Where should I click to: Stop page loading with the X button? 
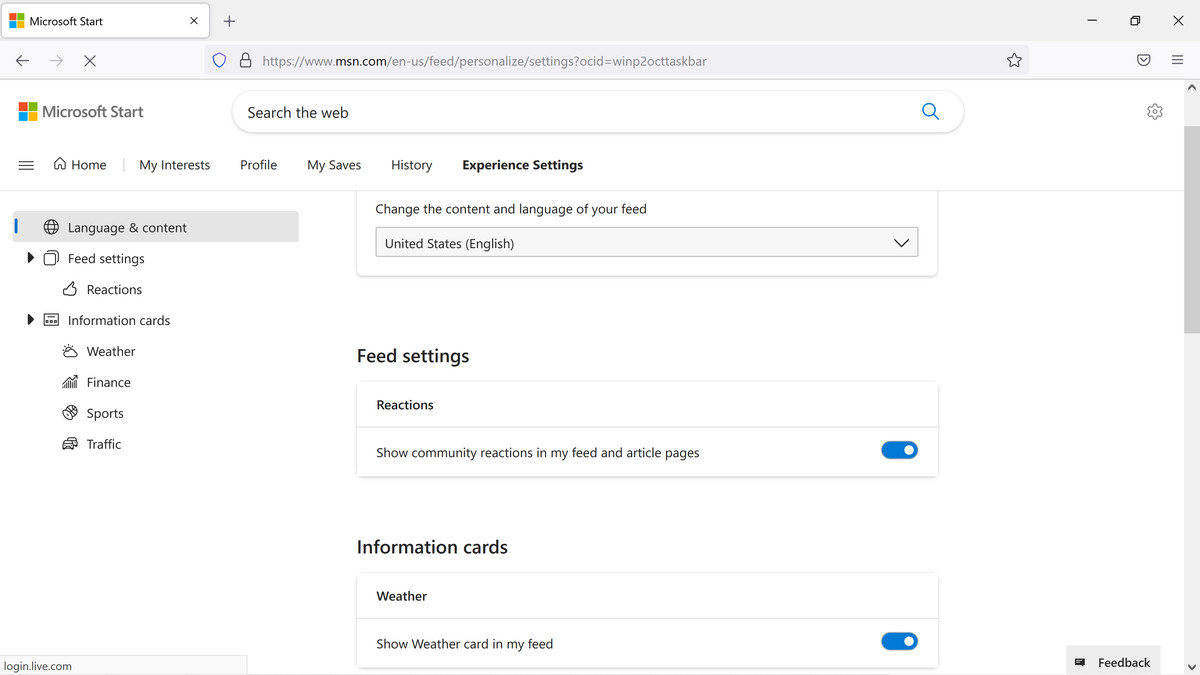tap(89, 61)
